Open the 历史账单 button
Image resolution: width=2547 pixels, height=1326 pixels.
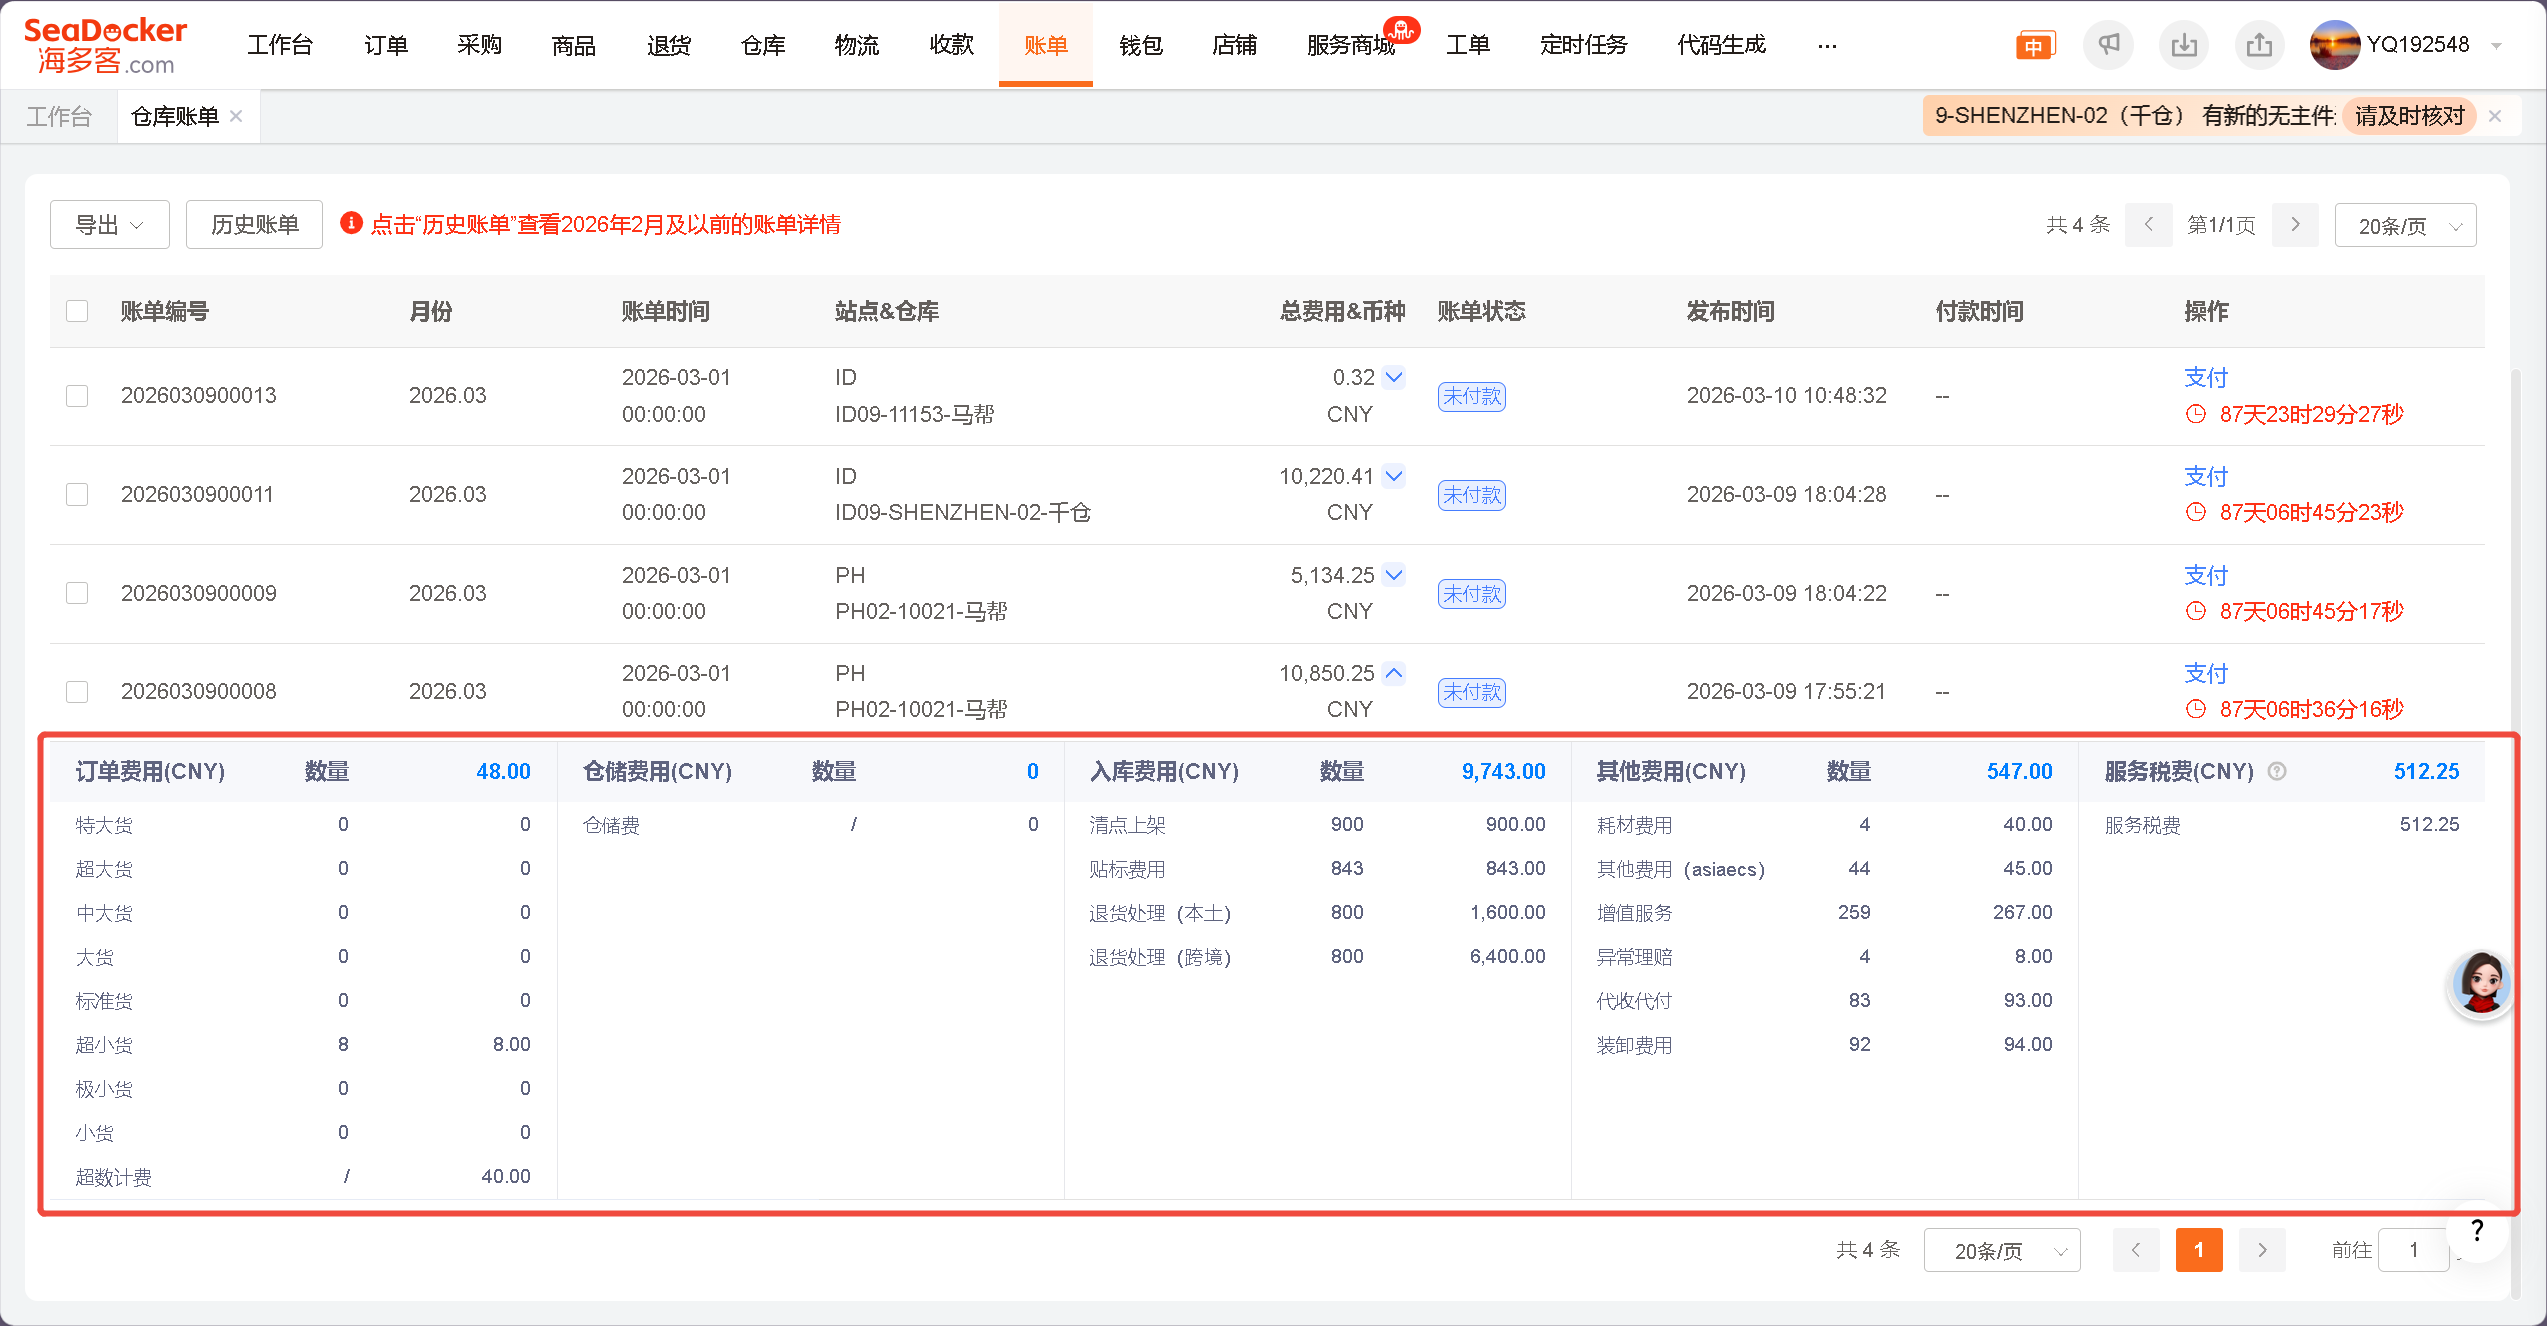click(x=253, y=224)
